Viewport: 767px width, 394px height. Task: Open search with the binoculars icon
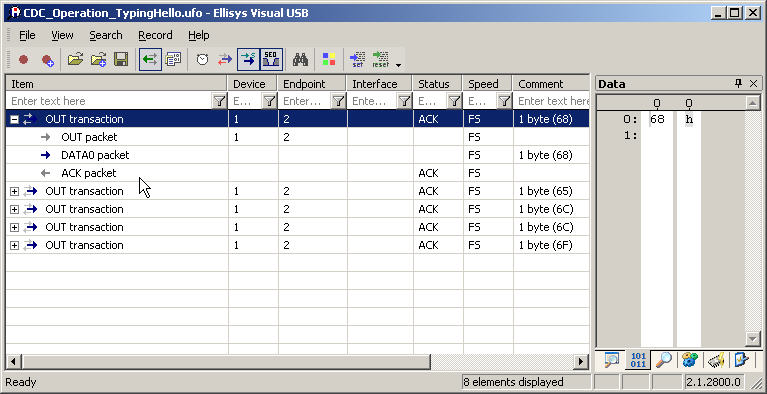300,60
